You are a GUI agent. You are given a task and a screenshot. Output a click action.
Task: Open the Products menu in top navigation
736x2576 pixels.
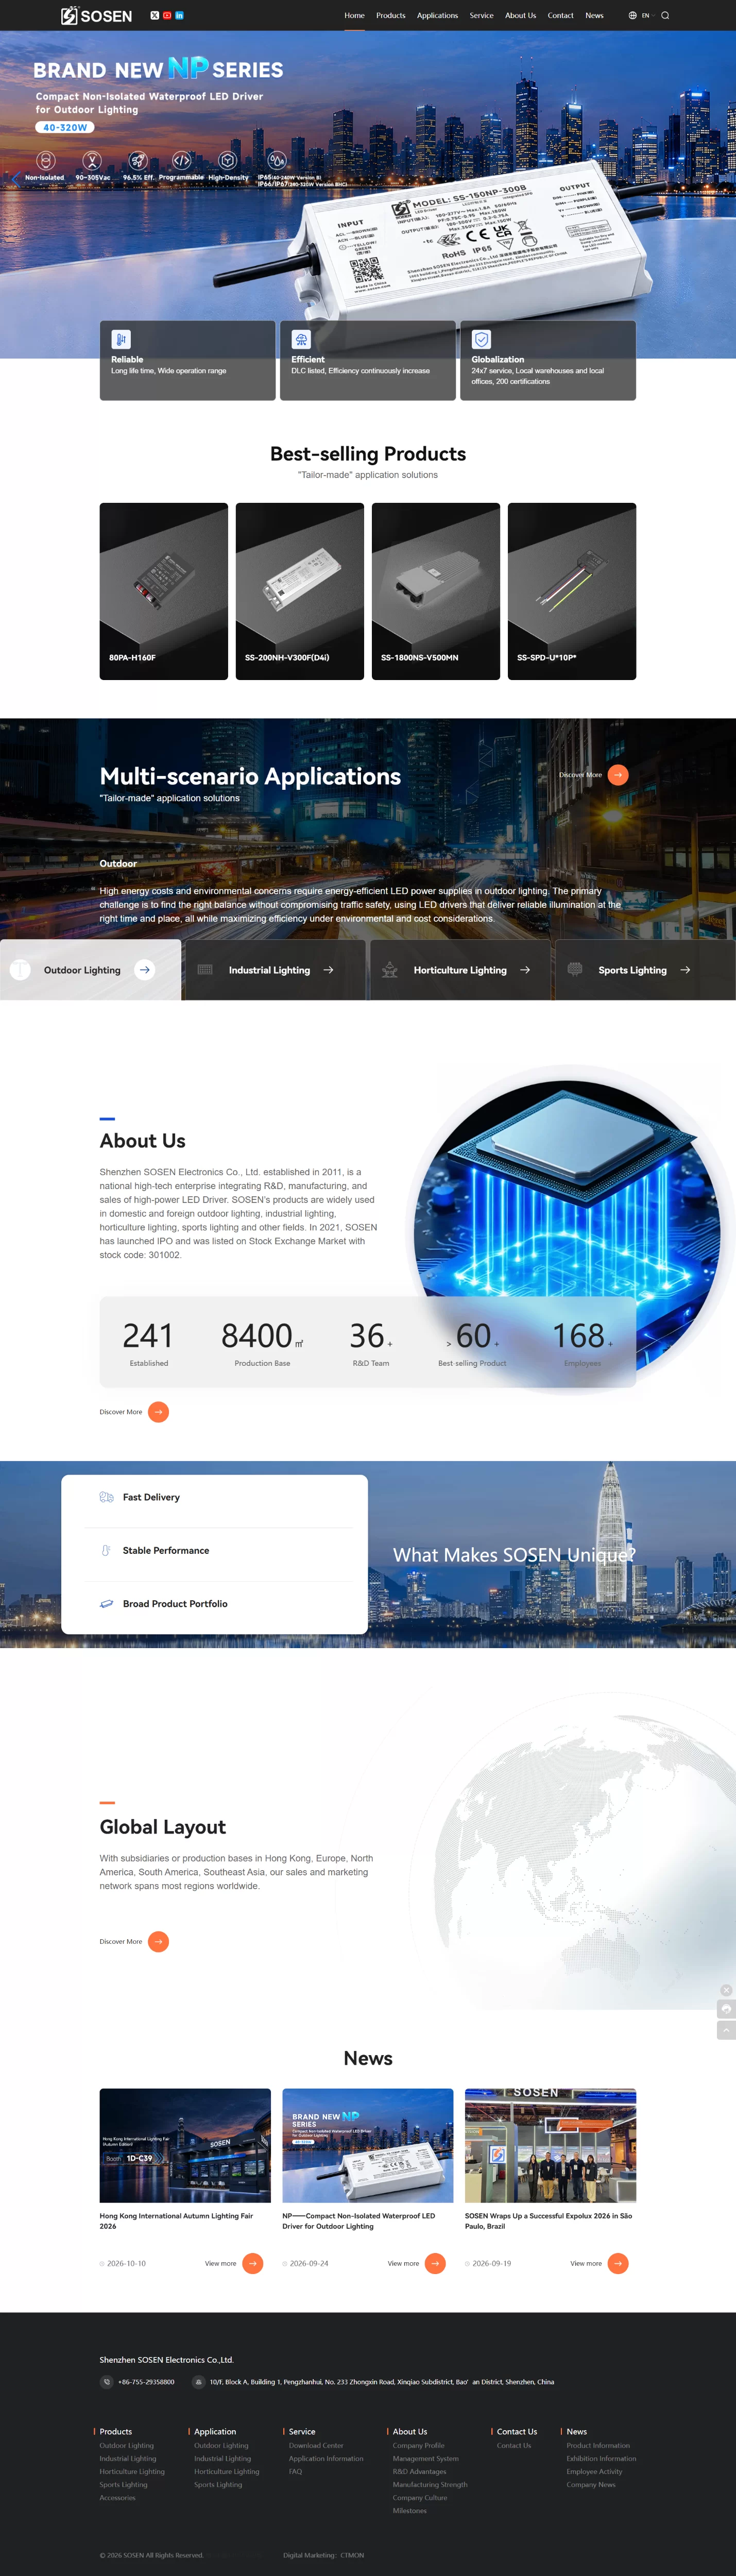[x=390, y=16]
